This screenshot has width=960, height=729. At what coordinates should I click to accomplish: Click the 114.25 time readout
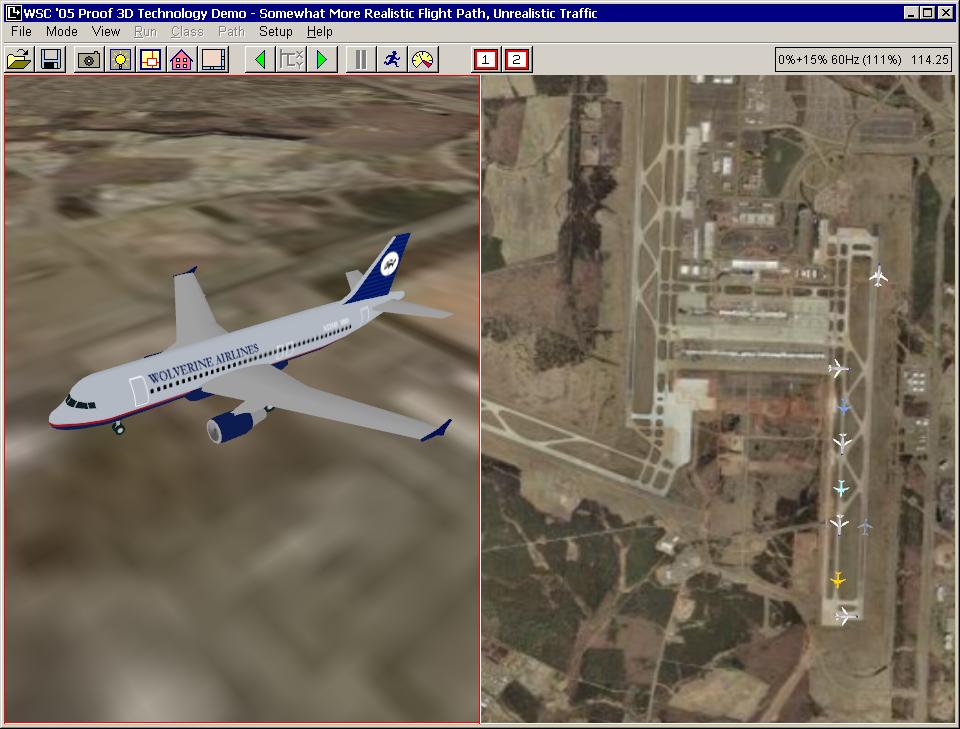[x=929, y=60]
